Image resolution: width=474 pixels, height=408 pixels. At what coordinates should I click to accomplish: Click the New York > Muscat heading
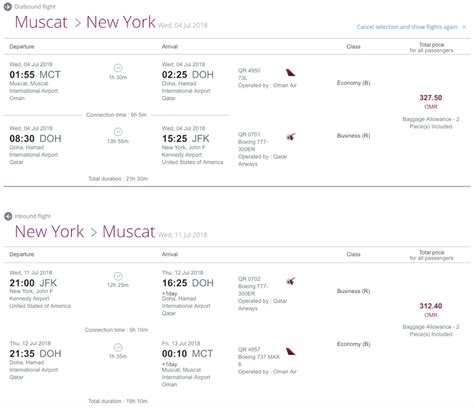85,231
